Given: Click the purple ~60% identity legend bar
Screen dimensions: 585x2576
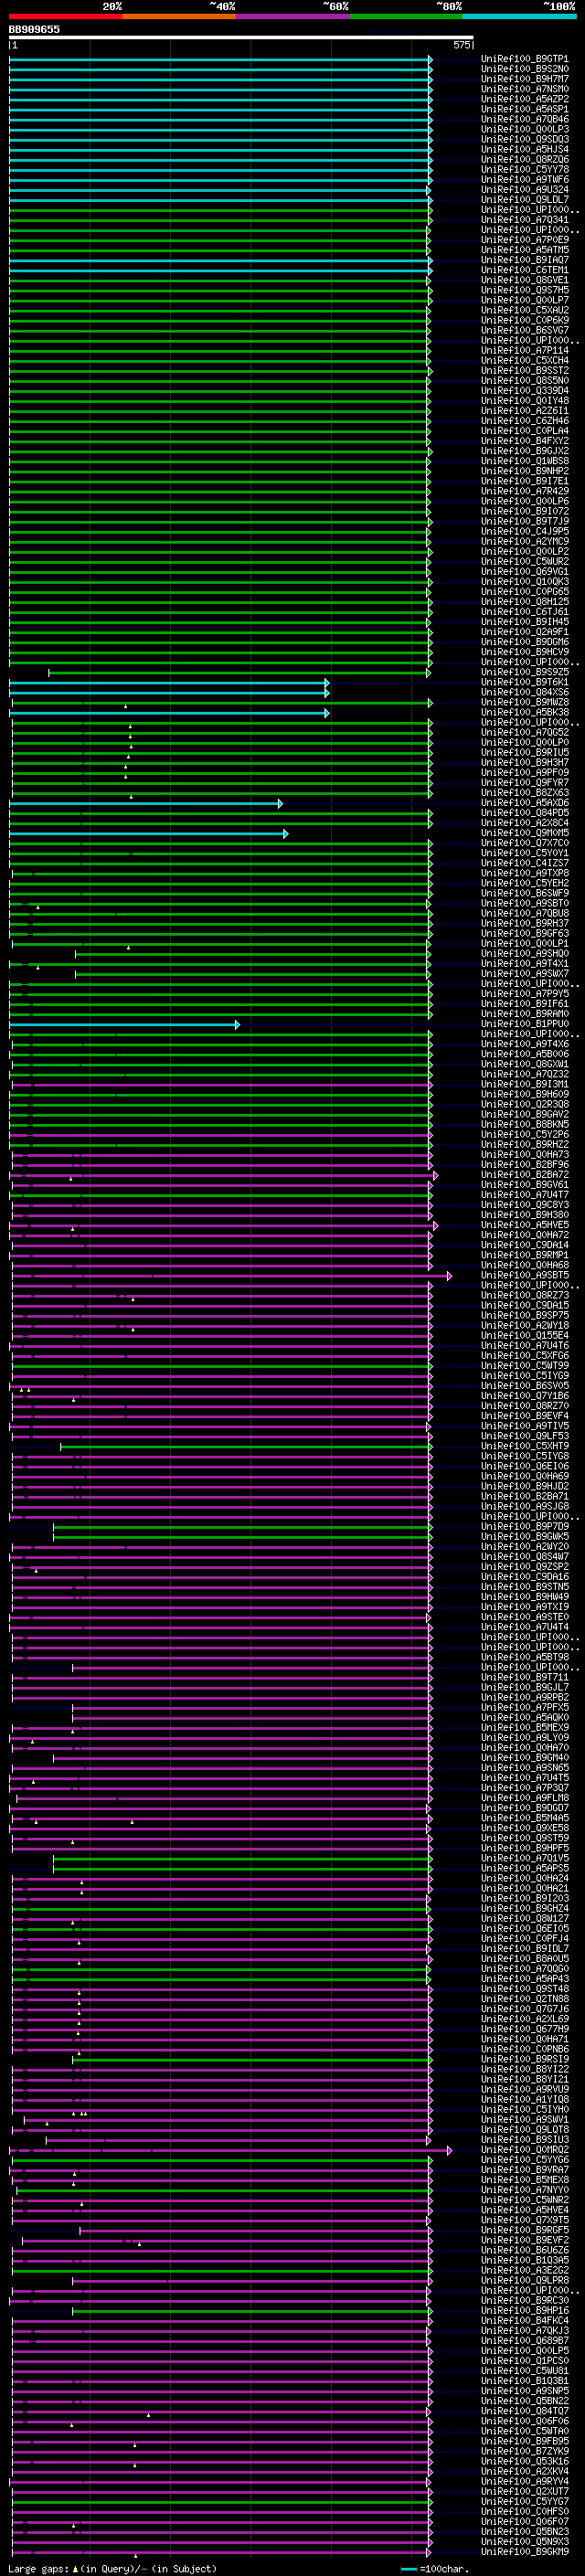Looking at the screenshot, I should (x=293, y=17).
